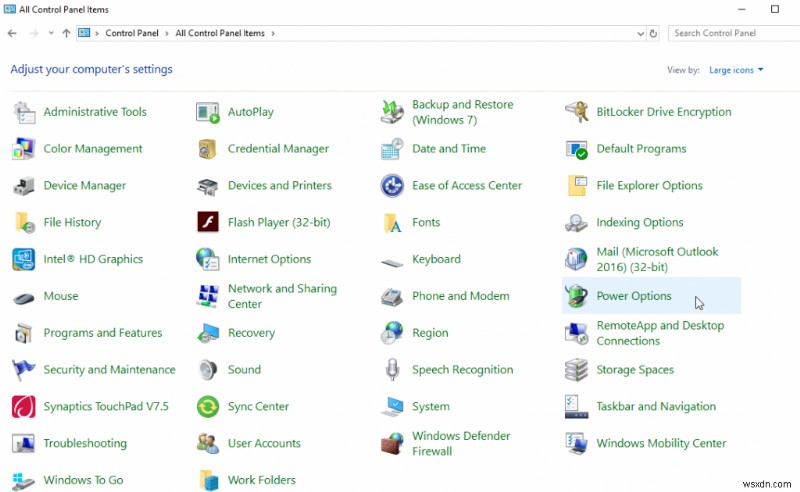
Task: Open the User Accounts link
Action: (264, 444)
